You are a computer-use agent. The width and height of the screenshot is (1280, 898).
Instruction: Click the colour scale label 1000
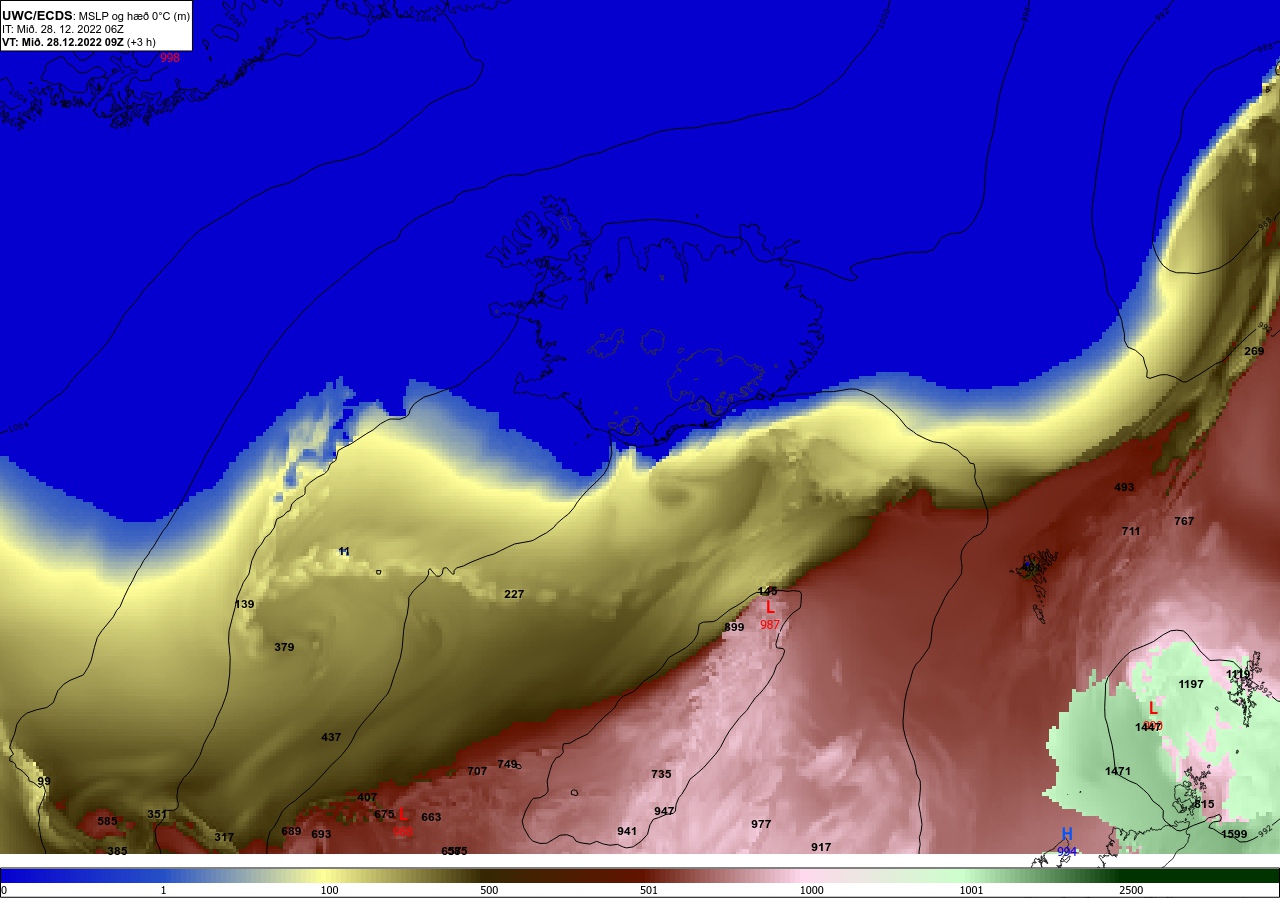(811, 890)
